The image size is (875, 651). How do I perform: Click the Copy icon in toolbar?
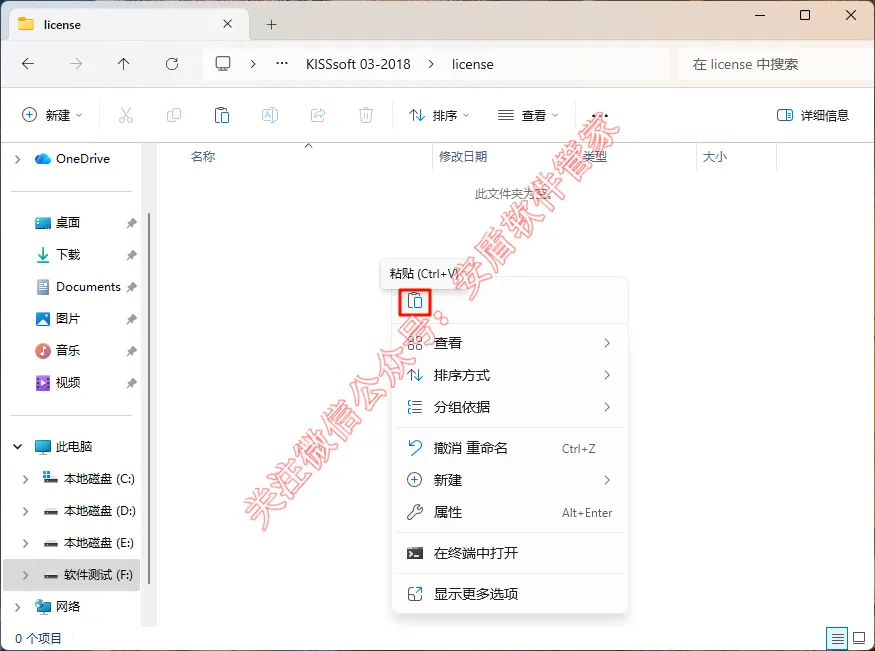pyautogui.click(x=174, y=115)
